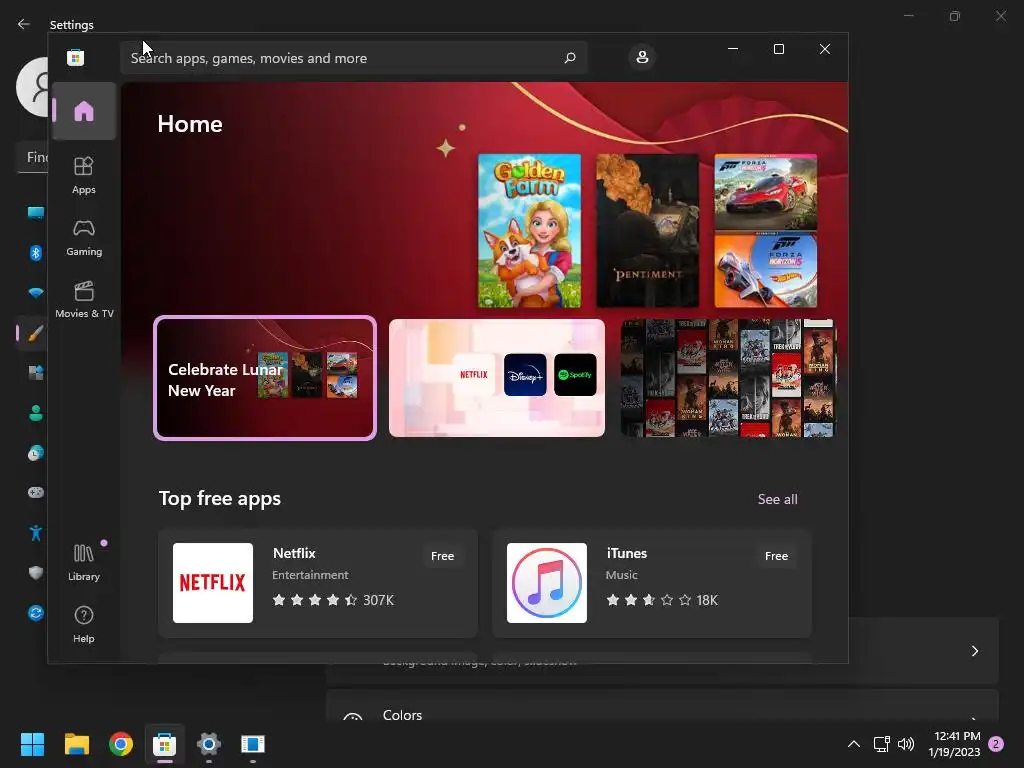This screenshot has height=768, width=1024.
Task: Click See all for Top free apps
Action: pos(777,499)
